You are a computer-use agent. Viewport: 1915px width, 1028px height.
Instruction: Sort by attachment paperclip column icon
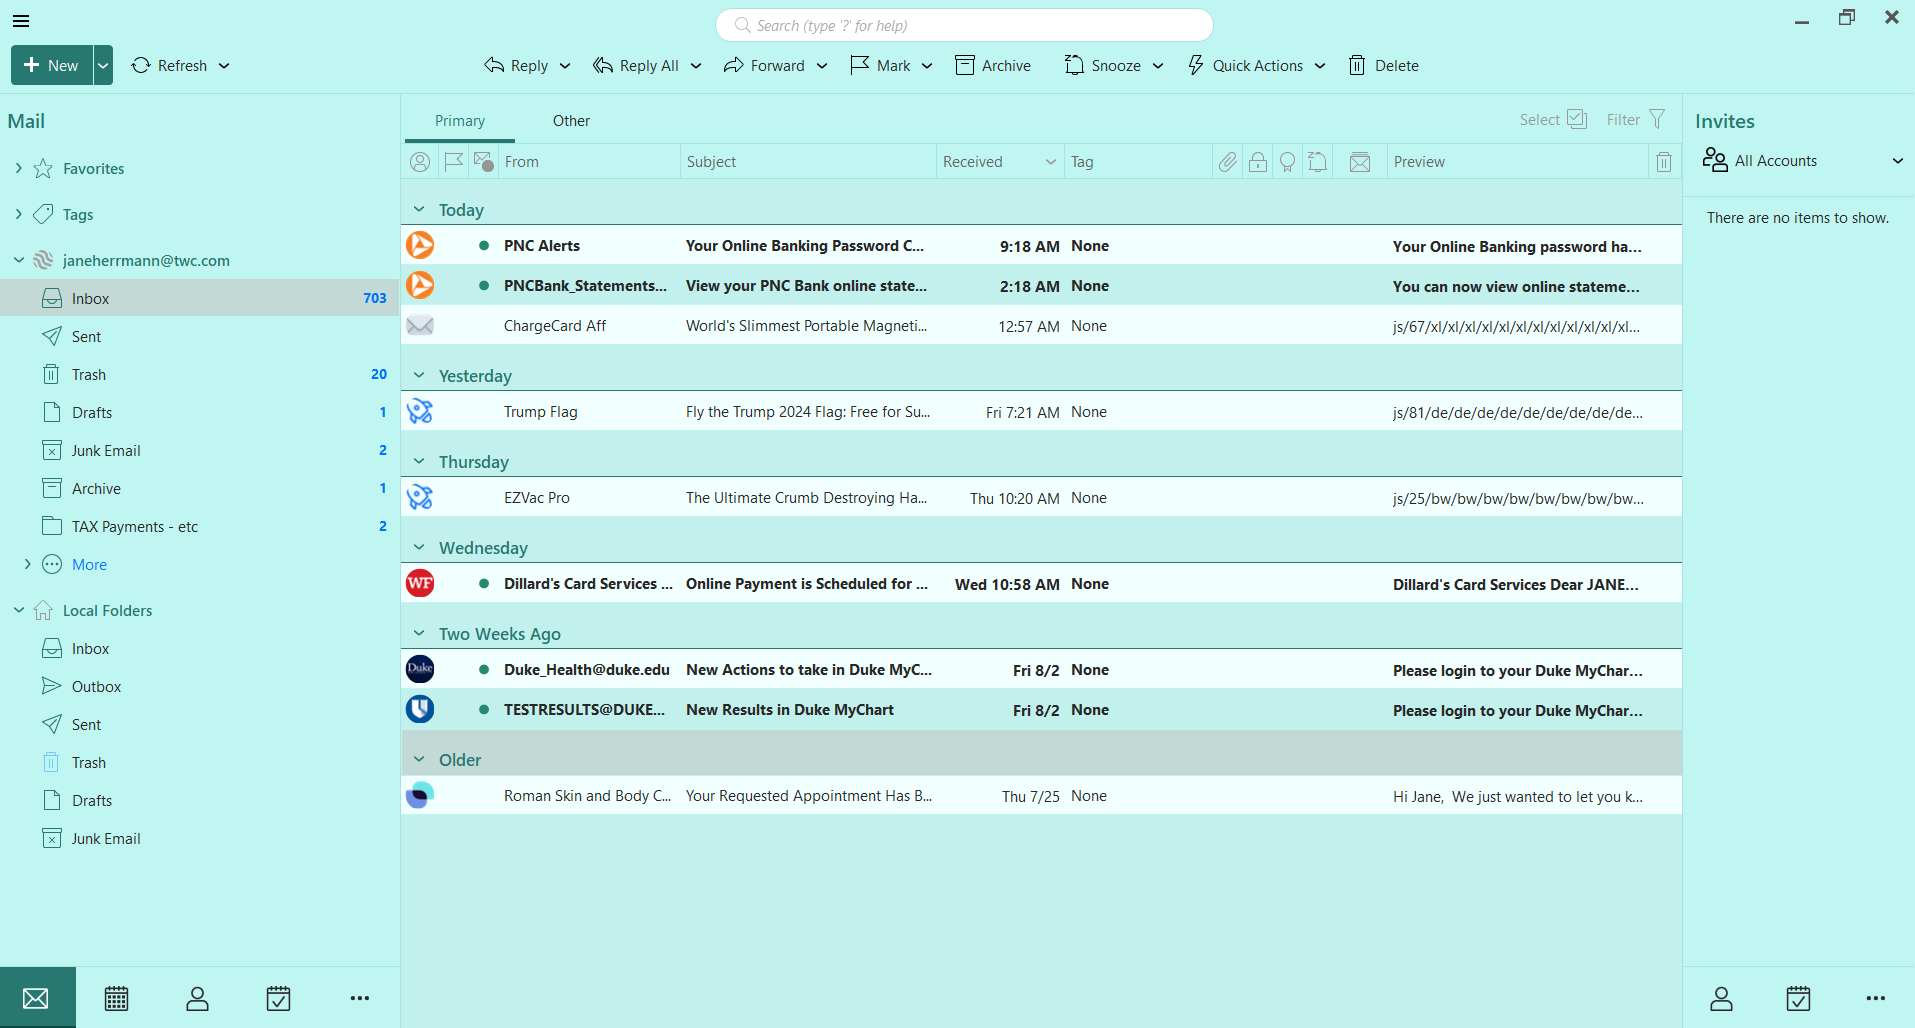(x=1228, y=162)
